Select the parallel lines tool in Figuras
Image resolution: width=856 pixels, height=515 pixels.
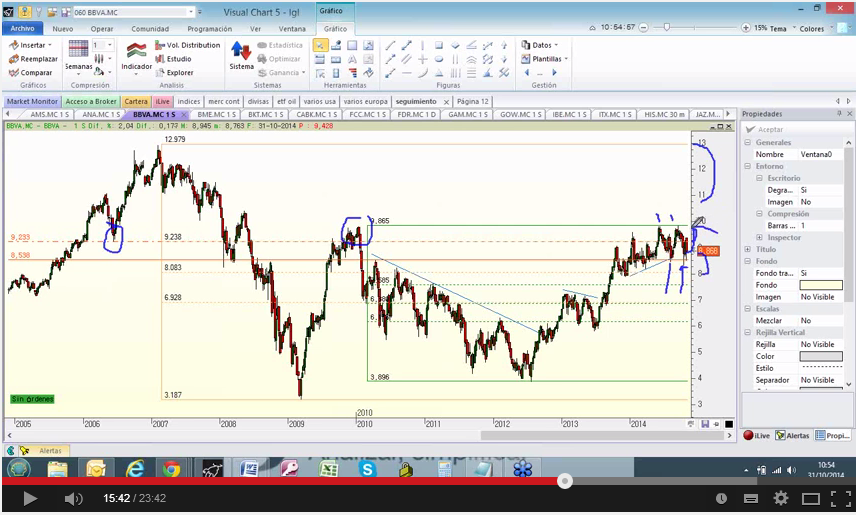pyautogui.click(x=406, y=59)
